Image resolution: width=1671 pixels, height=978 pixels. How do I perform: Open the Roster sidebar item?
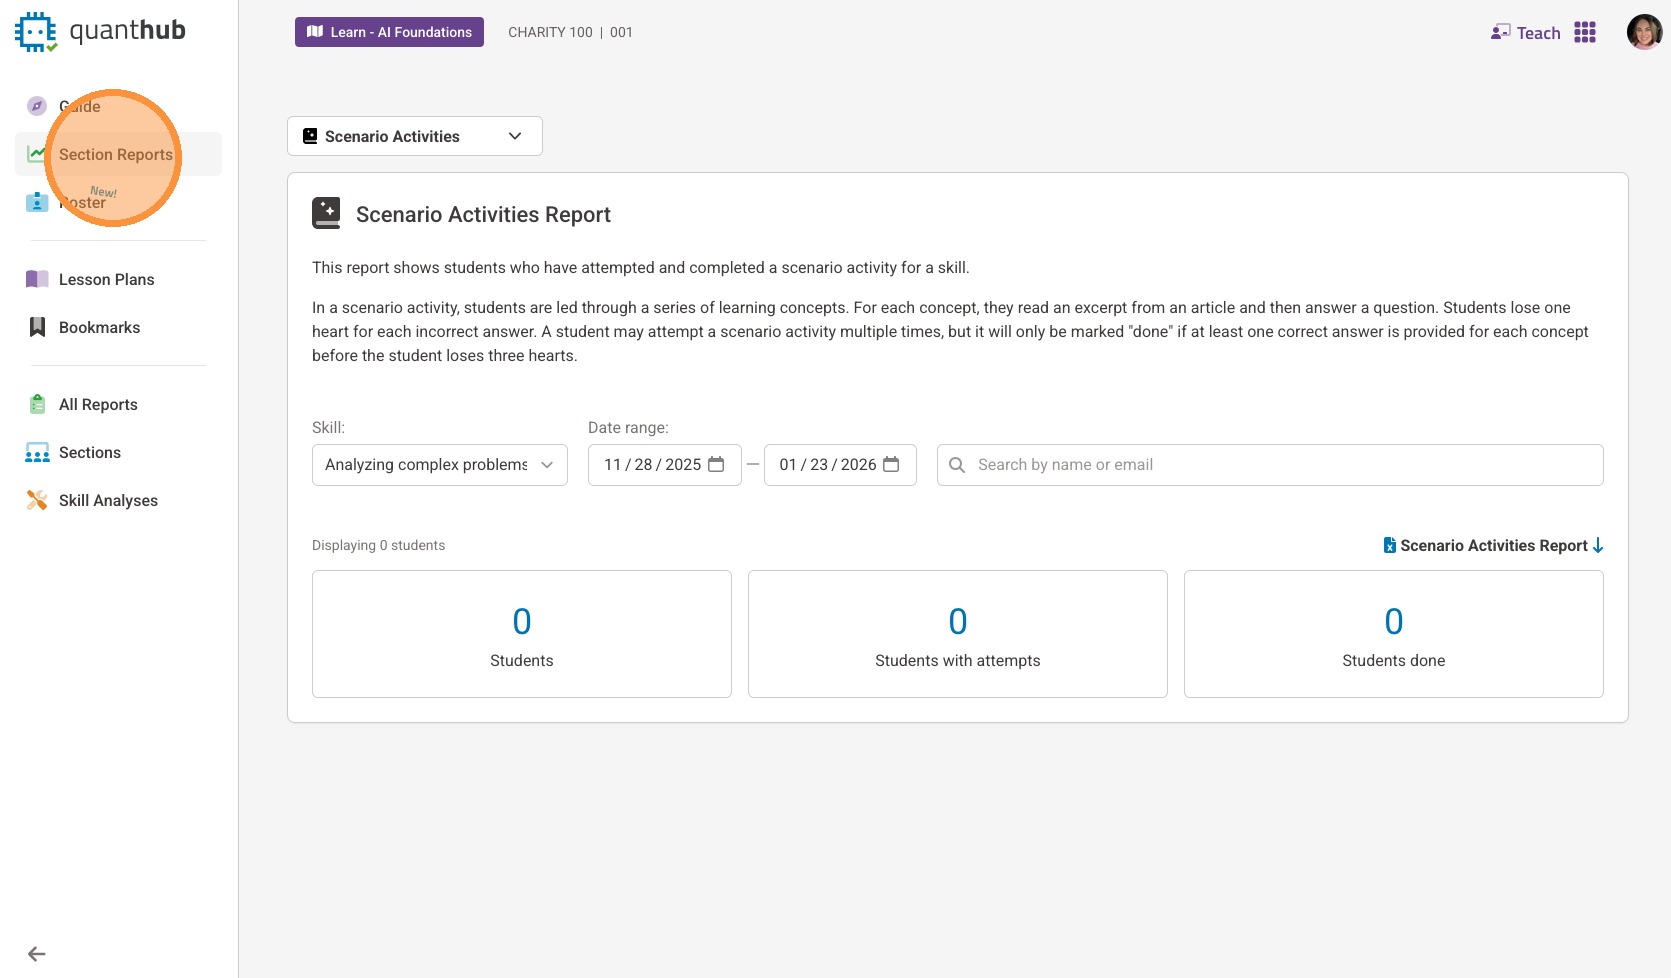(x=82, y=203)
